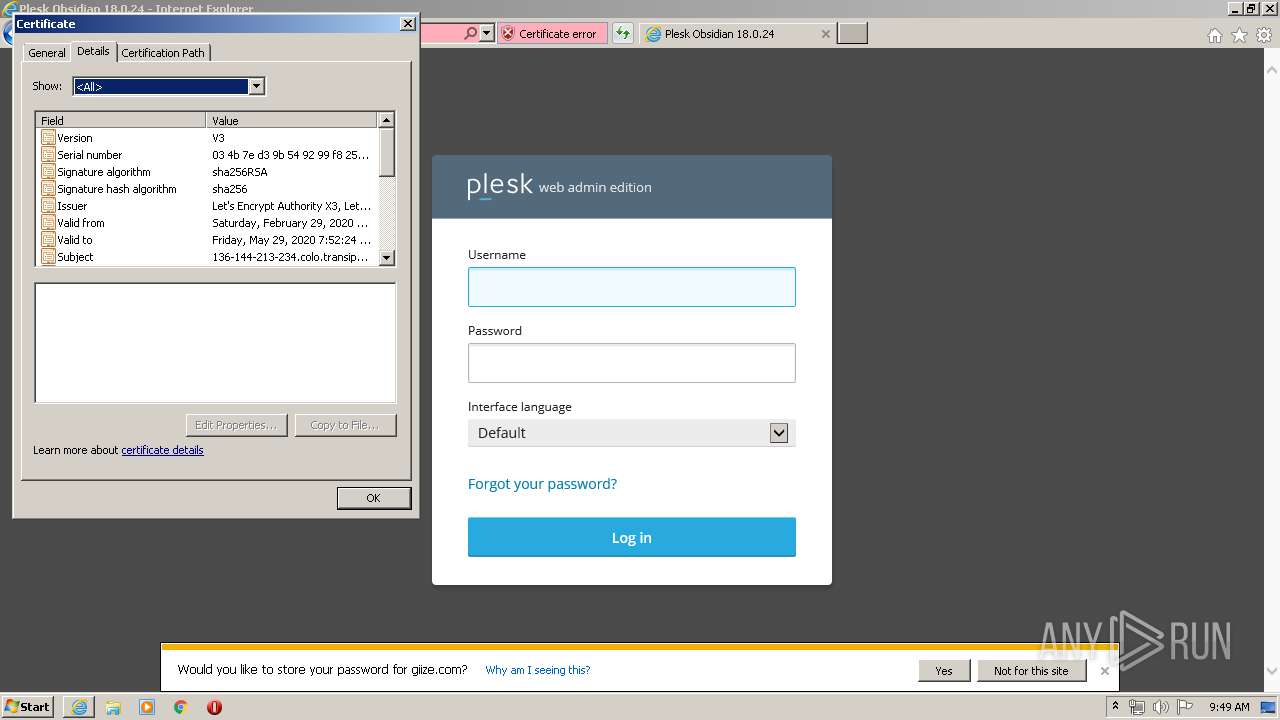
Task: Select the Serial number field row
Action: 207,155
